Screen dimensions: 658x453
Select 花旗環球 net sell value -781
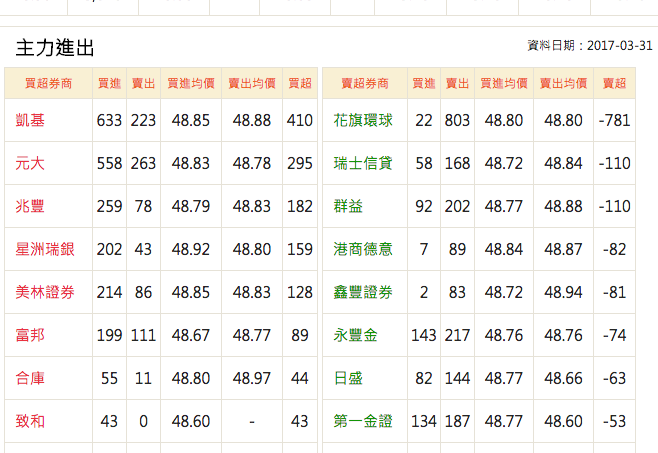click(x=614, y=120)
